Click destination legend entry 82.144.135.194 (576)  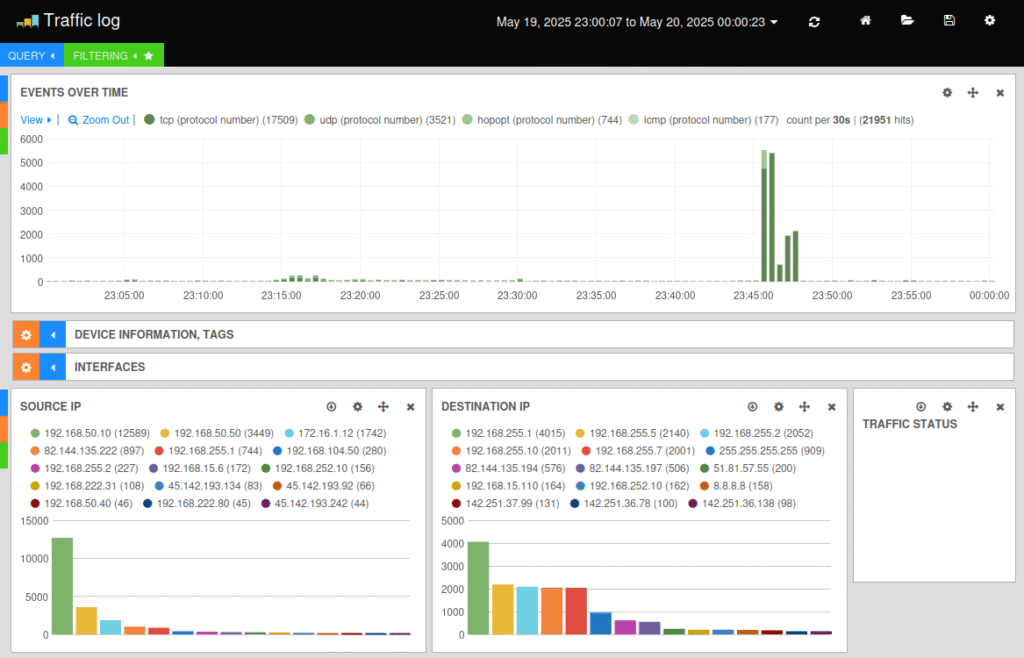pos(508,469)
